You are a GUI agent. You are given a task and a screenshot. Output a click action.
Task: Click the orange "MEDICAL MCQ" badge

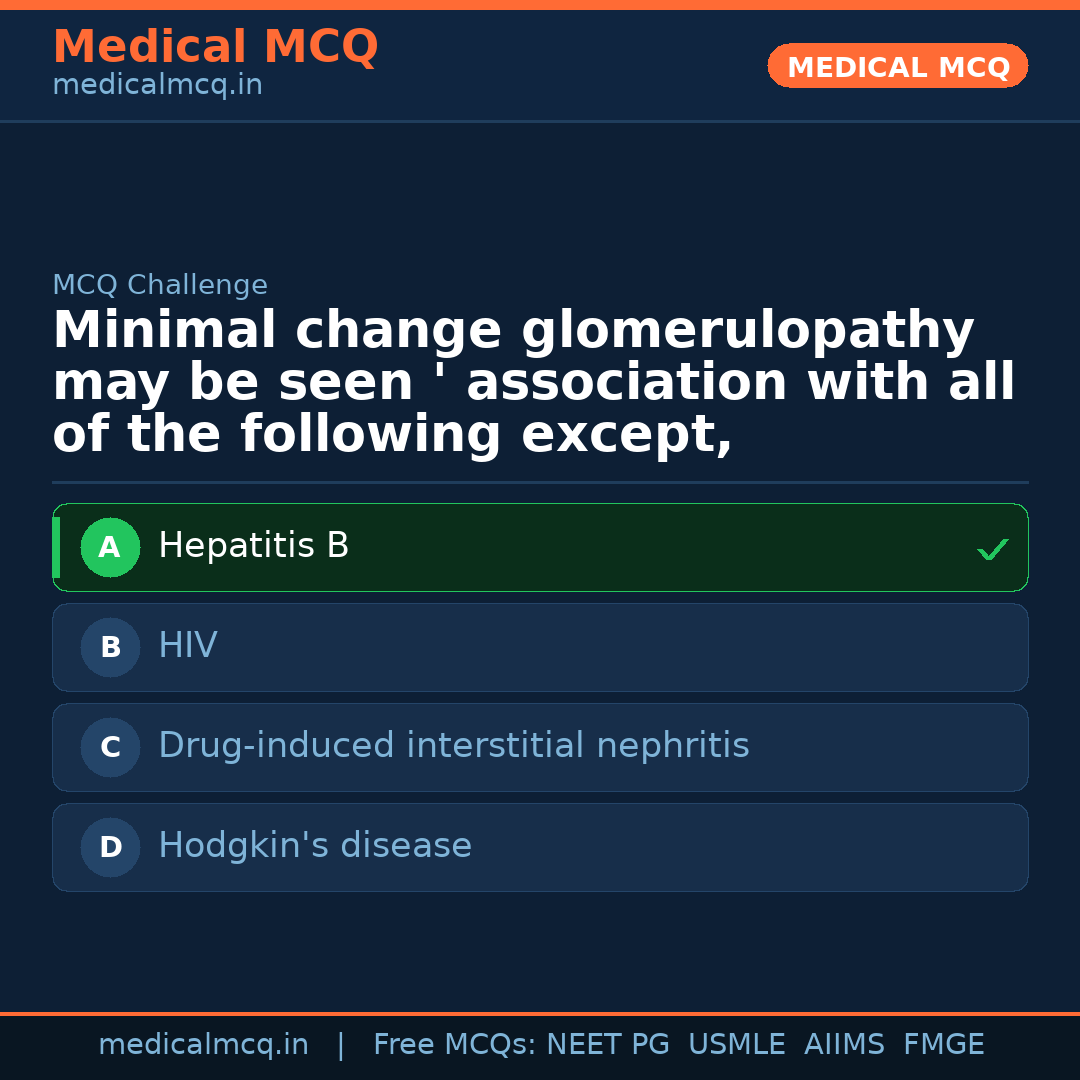coord(898,67)
